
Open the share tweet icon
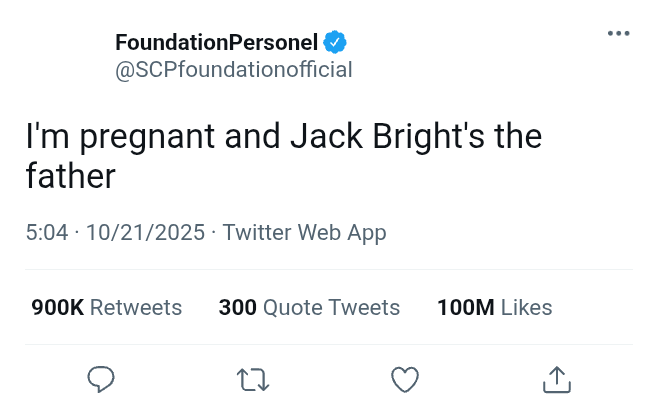(x=555, y=379)
